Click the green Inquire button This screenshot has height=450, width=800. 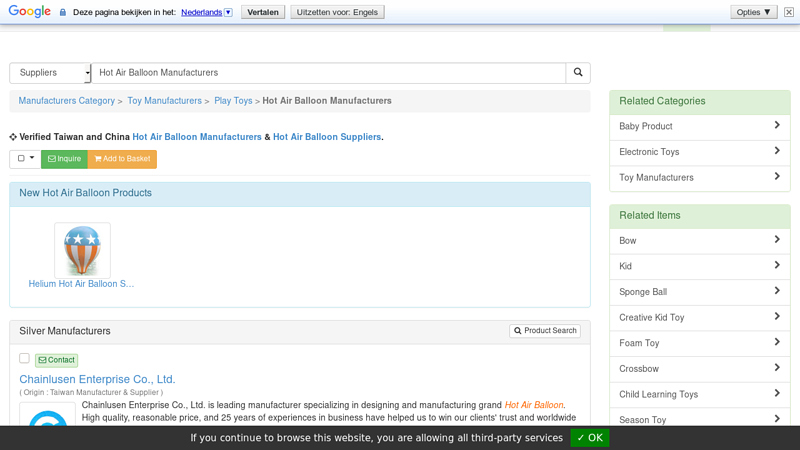tap(64, 159)
